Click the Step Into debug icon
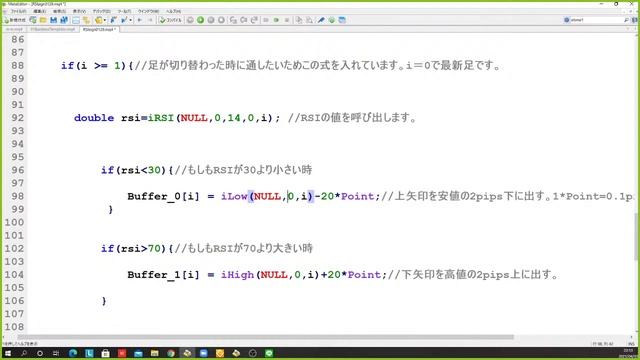Screen dimensions: 640x360 pyautogui.click(x=233, y=20)
